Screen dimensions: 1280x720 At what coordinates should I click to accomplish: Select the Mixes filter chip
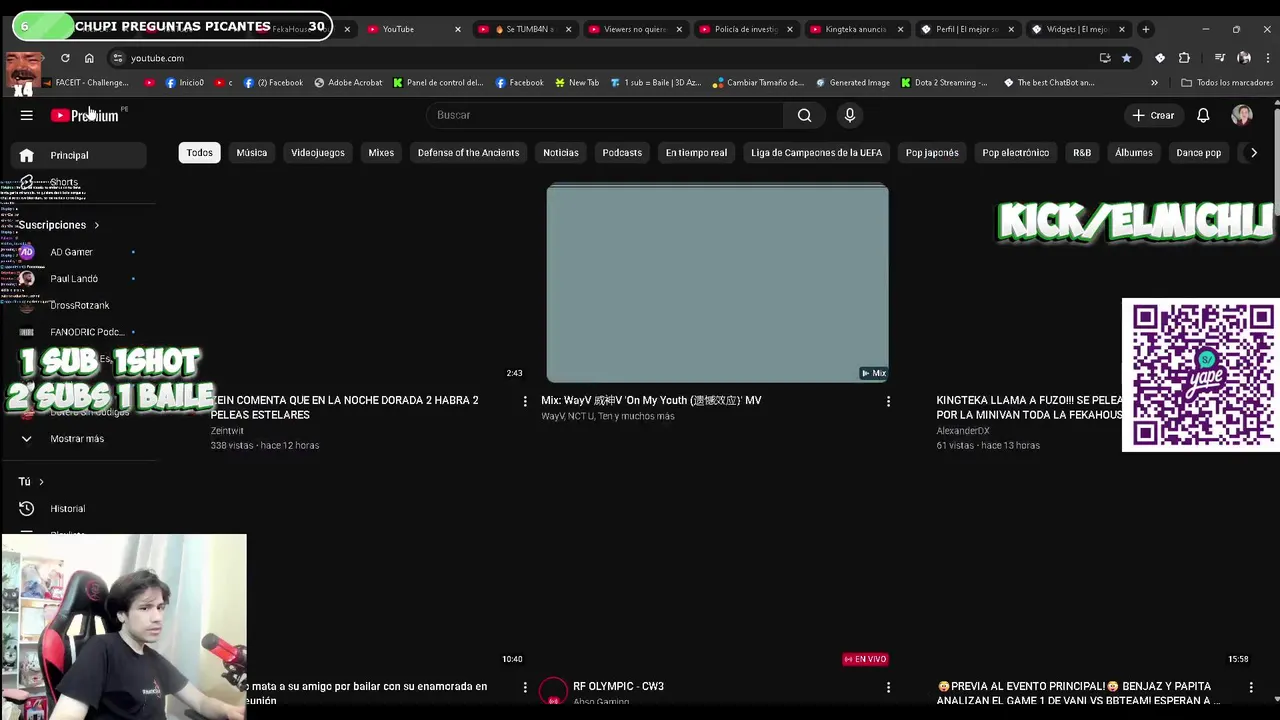(381, 153)
